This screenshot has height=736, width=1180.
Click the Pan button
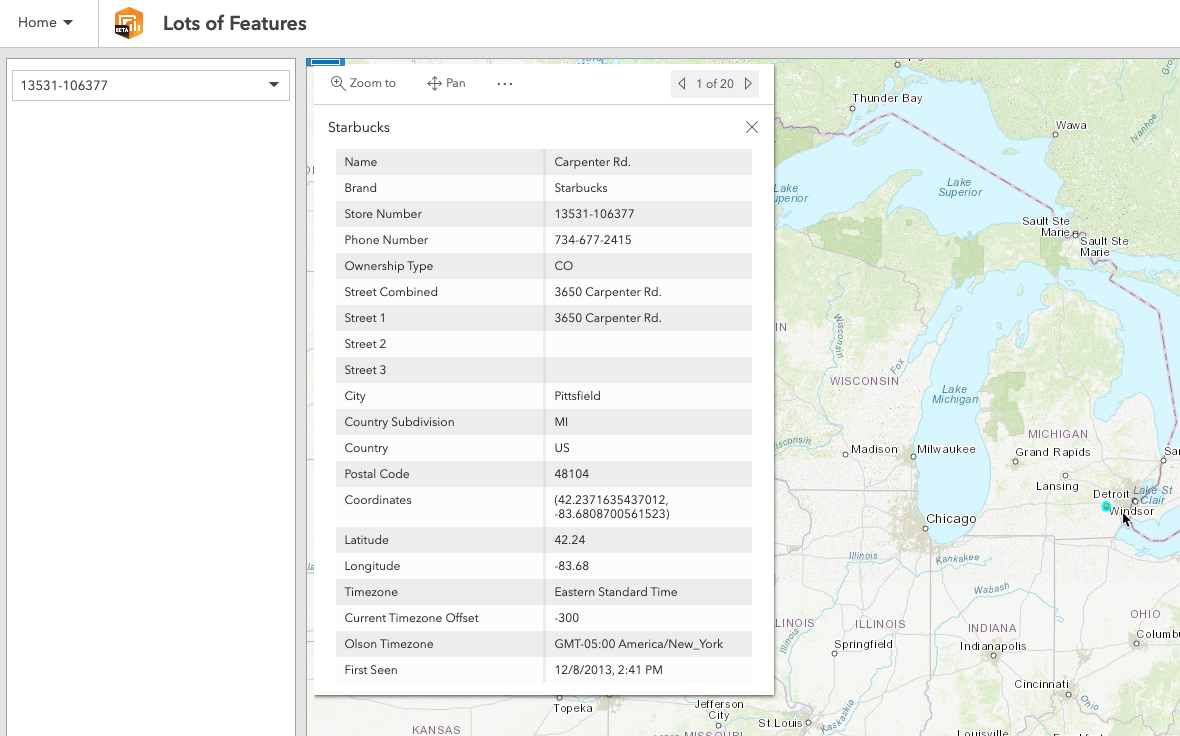[446, 83]
